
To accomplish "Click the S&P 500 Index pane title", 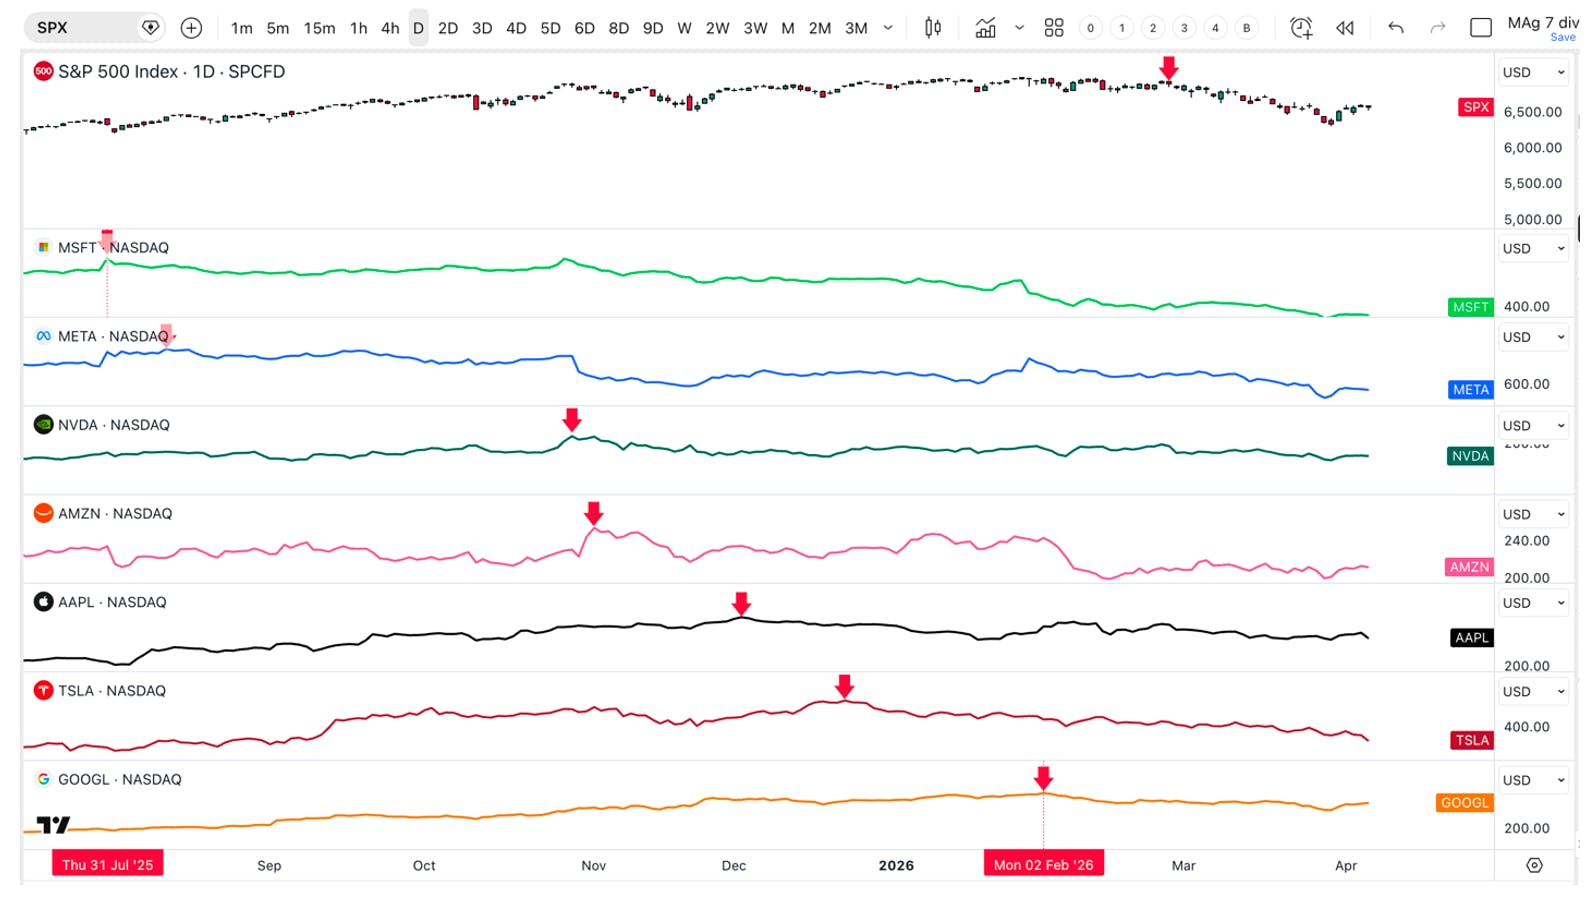I will [171, 71].
